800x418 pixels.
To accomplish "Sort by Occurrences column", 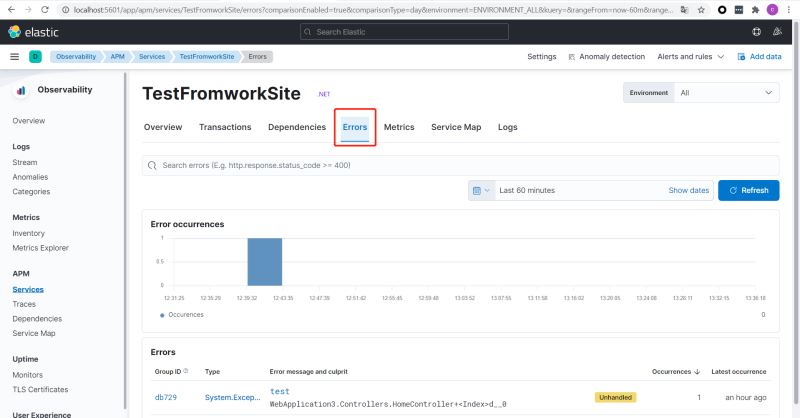I will 676,372.
